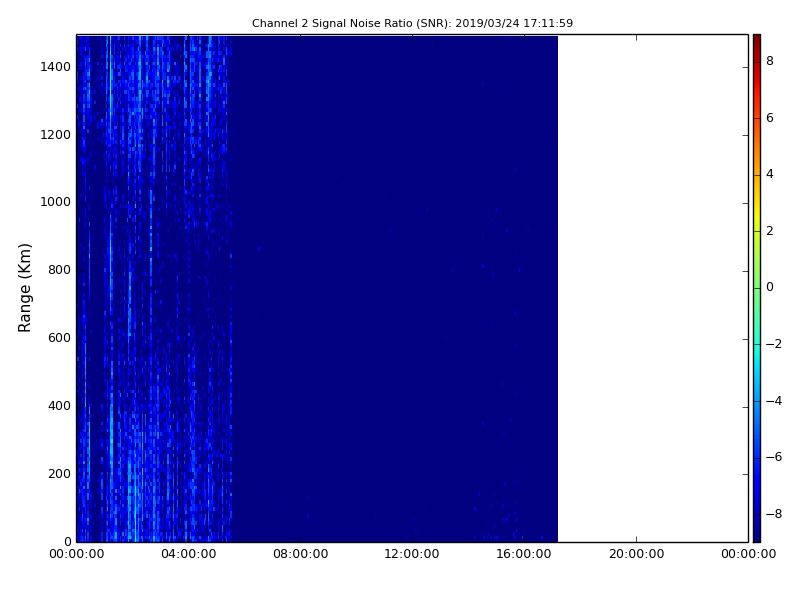Click the colorbar label 4

(770, 174)
